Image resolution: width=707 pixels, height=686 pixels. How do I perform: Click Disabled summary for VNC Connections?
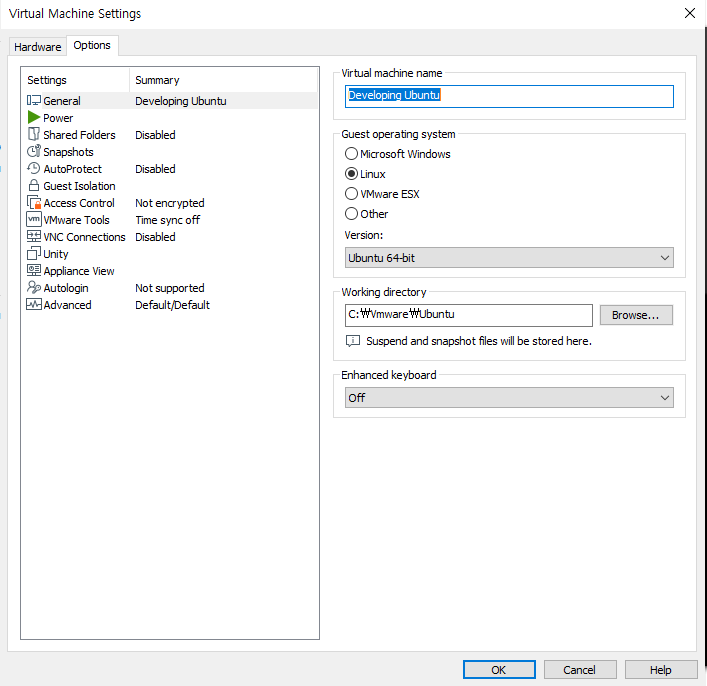(x=155, y=237)
